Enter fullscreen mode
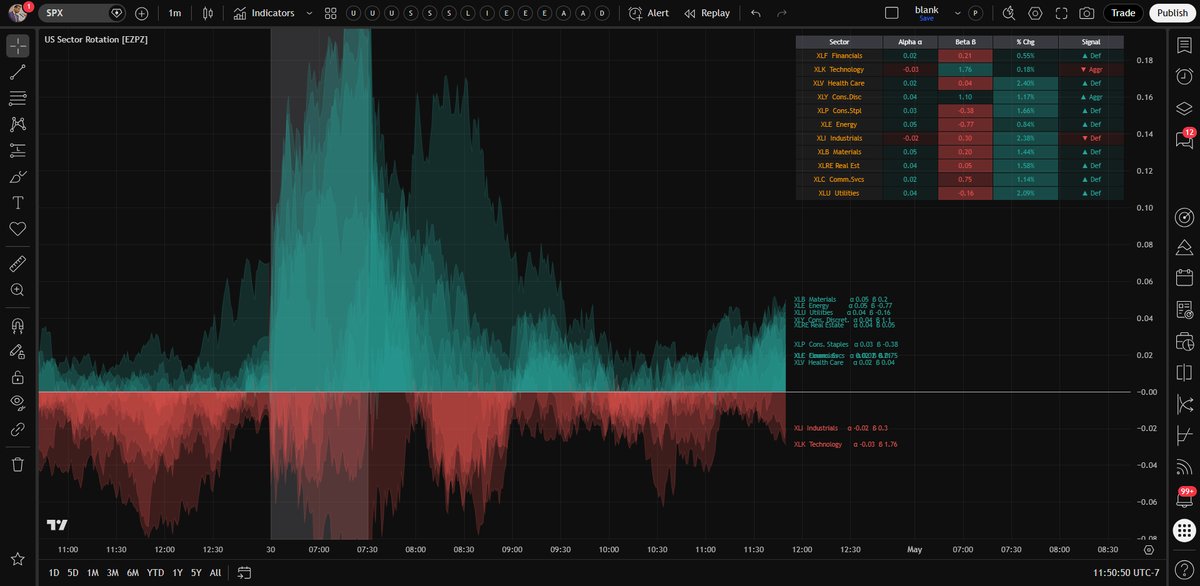Image resolution: width=1200 pixels, height=586 pixels. [1061, 13]
